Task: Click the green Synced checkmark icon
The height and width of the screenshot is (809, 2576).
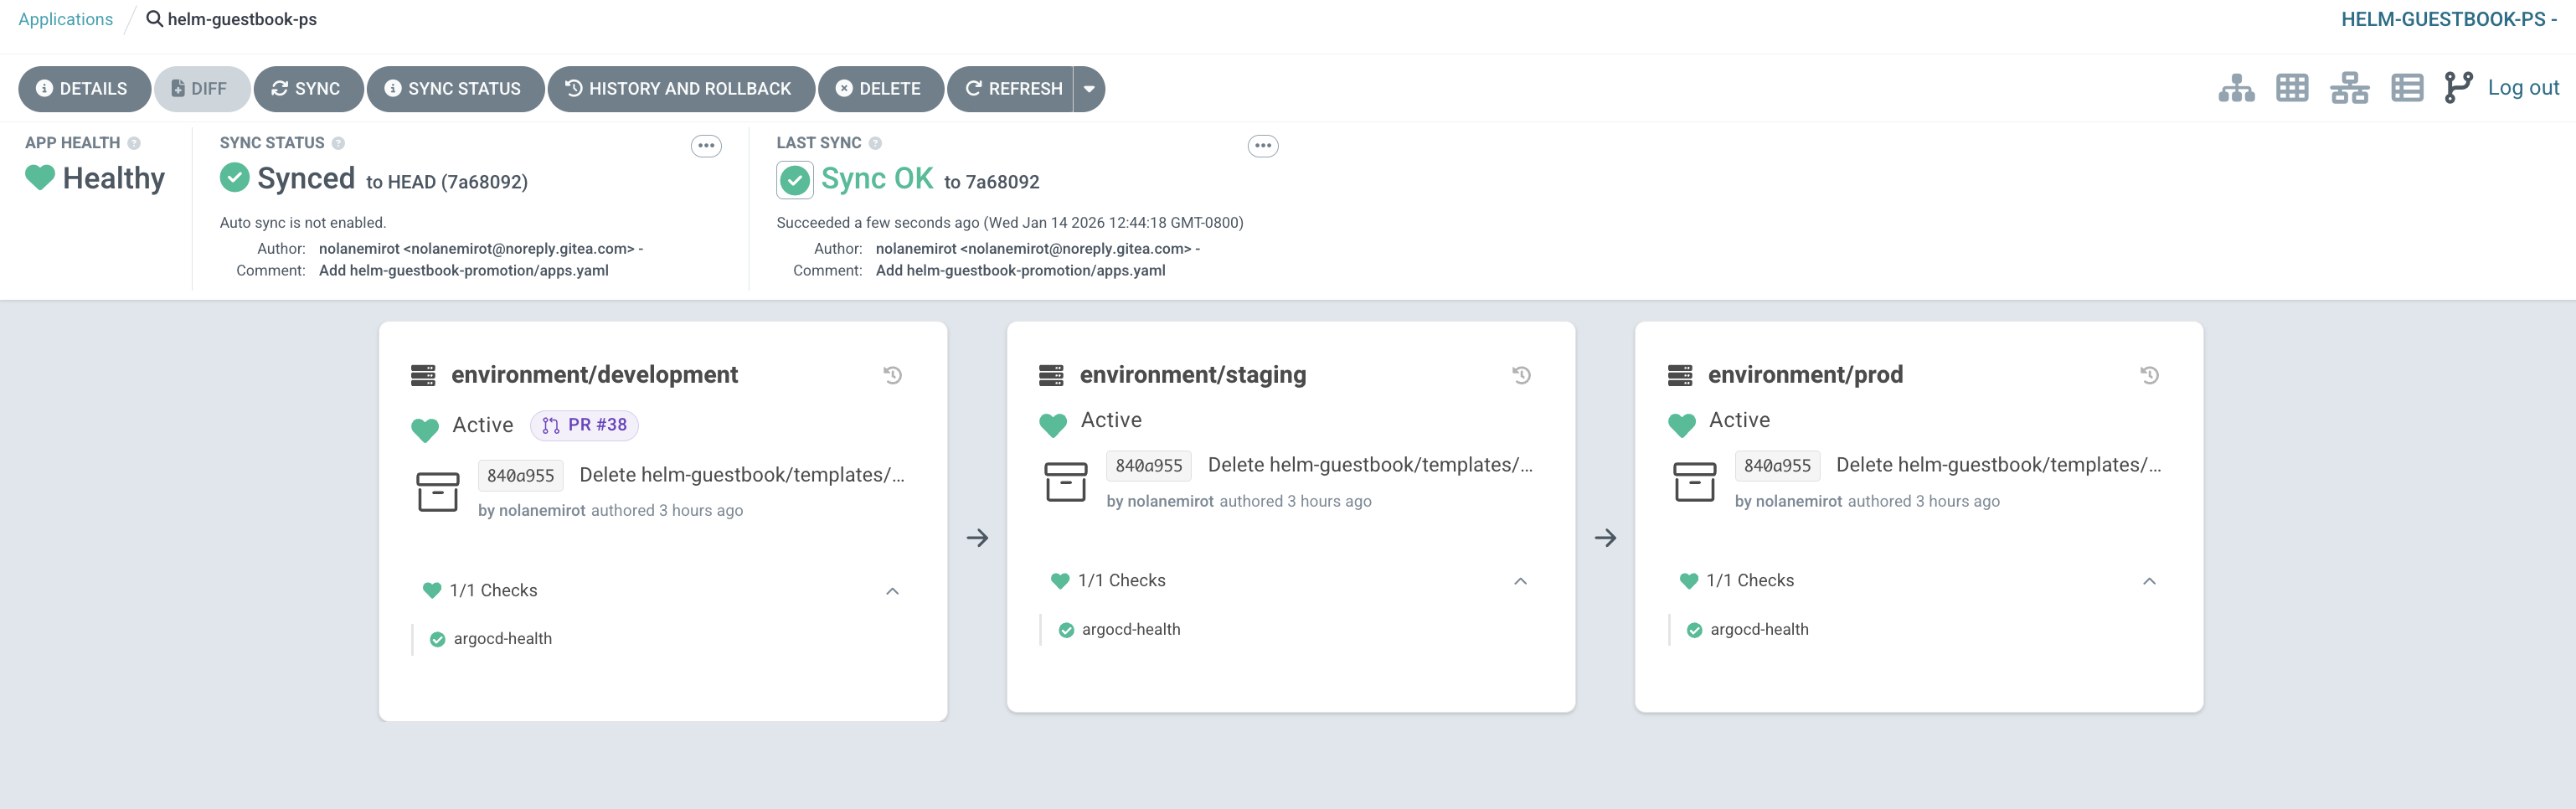Action: pos(234,178)
